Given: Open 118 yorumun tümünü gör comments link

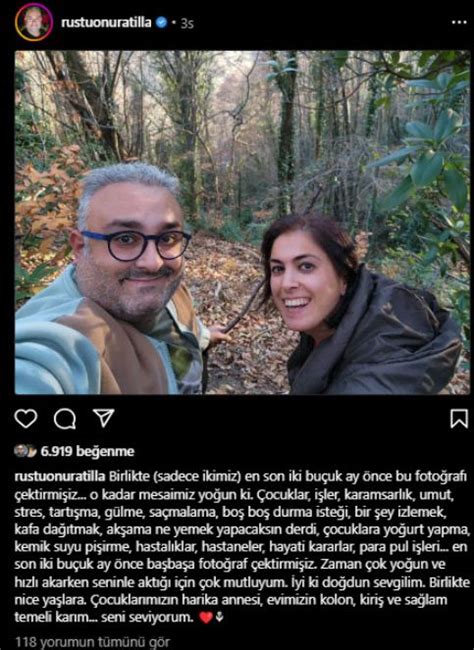Looking at the screenshot, I should coord(92,642).
